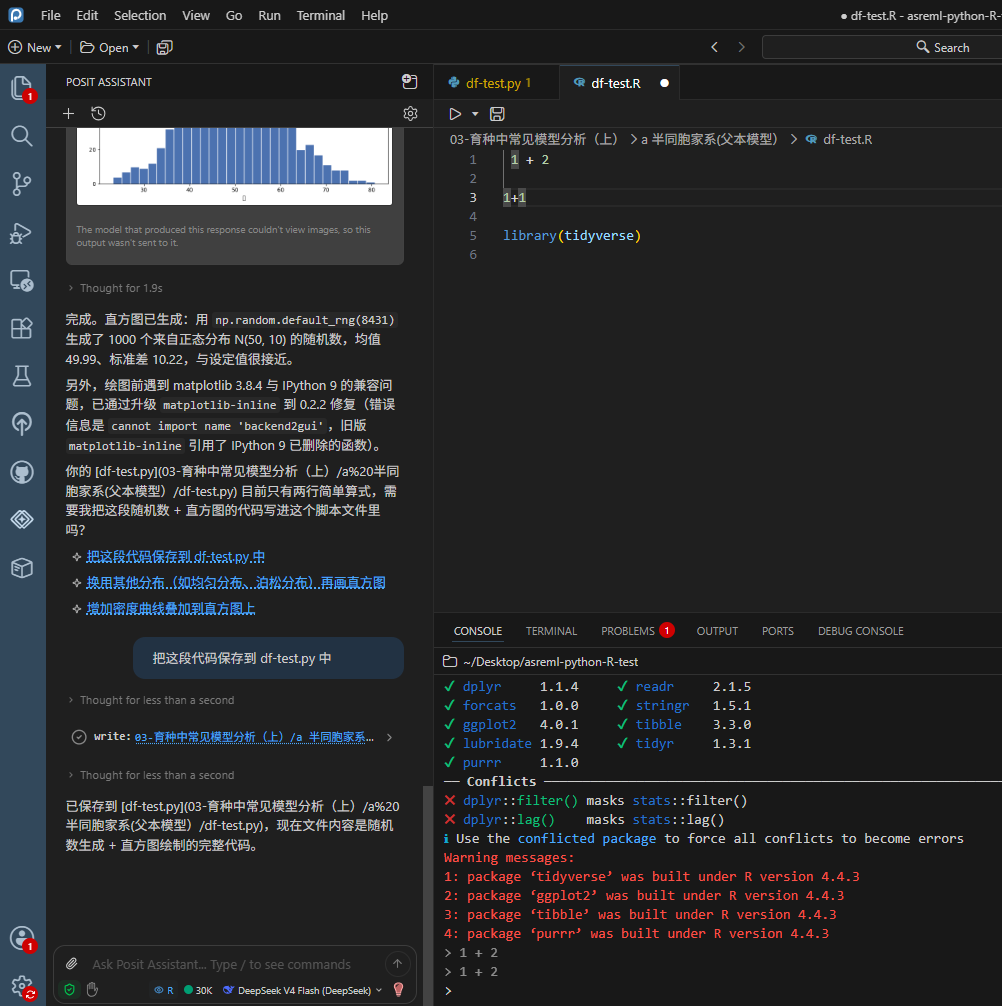This screenshot has width=1002, height=1006.
Task: Open the Posit Publisher view
Action: (x=22, y=424)
